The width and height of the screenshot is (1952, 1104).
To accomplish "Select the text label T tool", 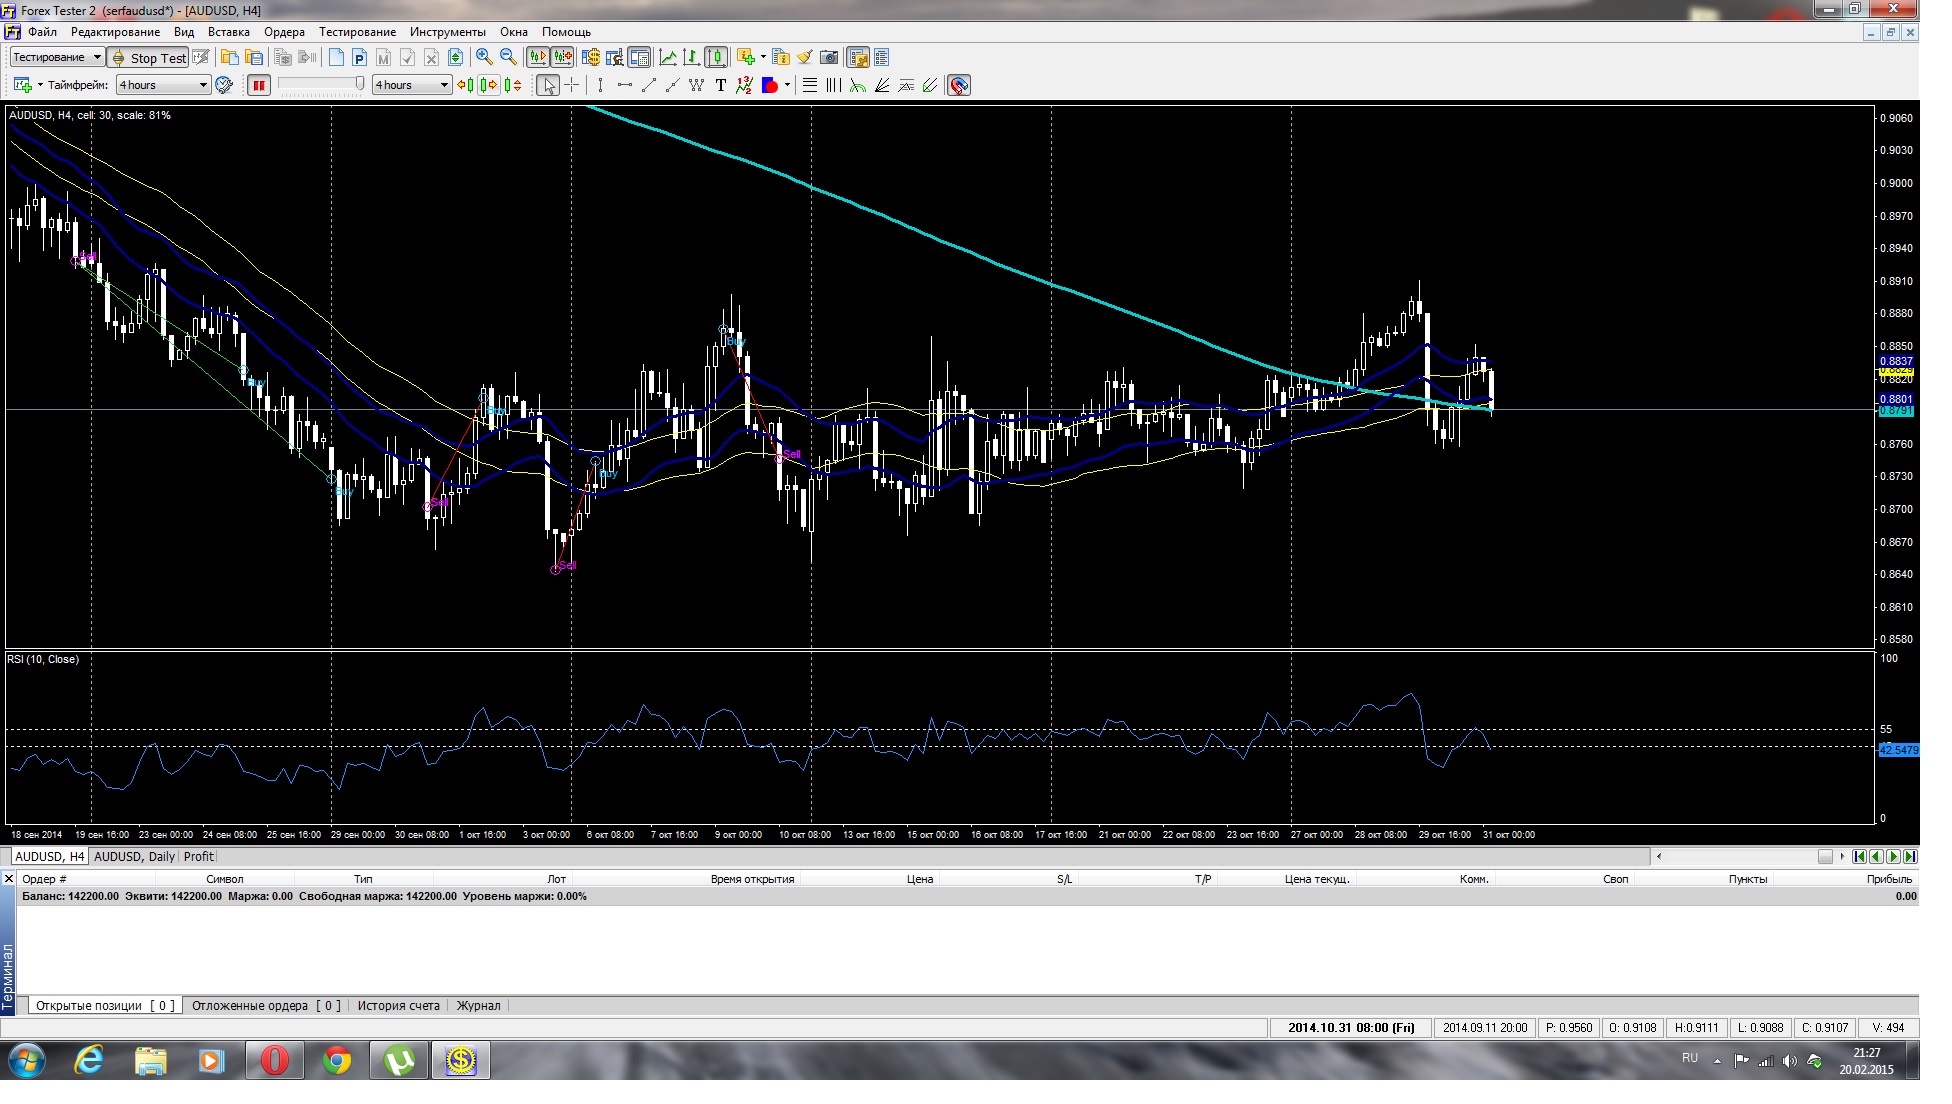I will tap(720, 85).
